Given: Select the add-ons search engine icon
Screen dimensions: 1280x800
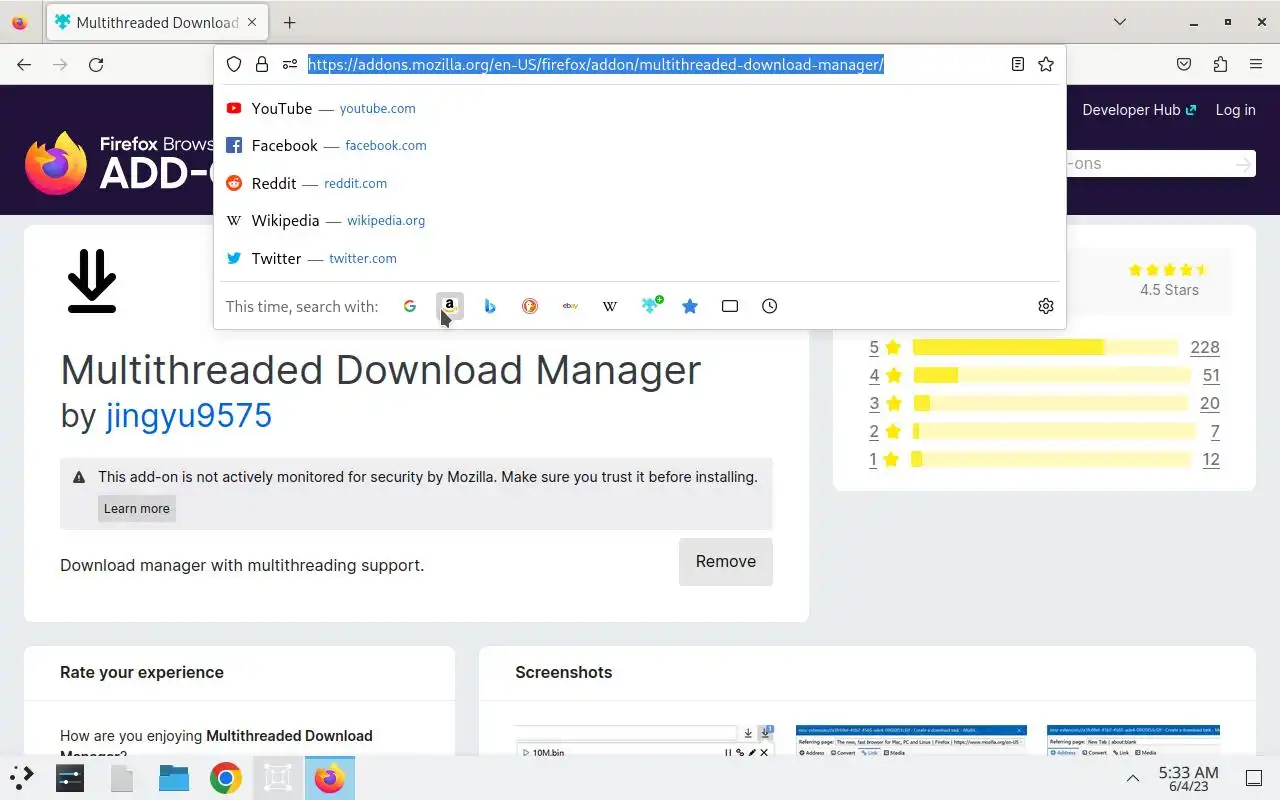Looking at the screenshot, I should click(652, 305).
